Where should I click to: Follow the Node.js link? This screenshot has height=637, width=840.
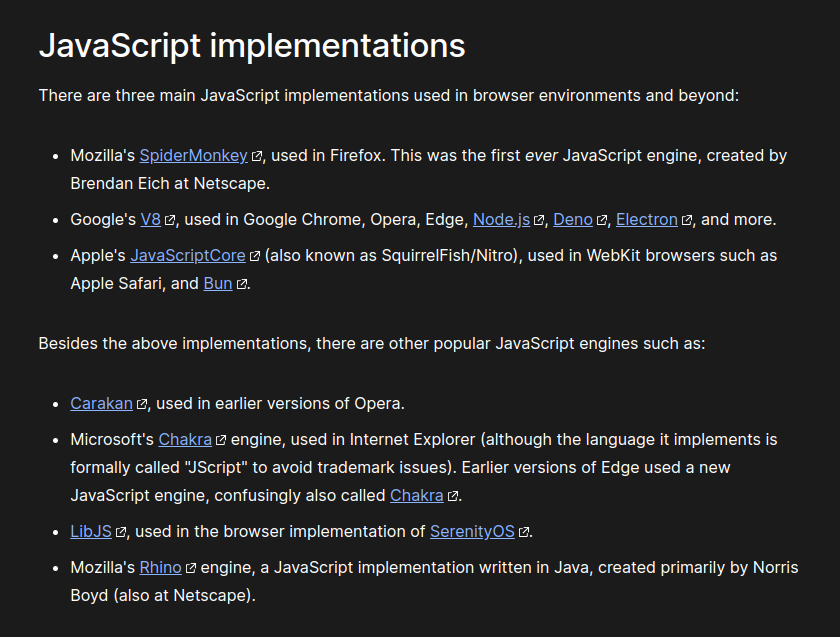click(x=501, y=220)
